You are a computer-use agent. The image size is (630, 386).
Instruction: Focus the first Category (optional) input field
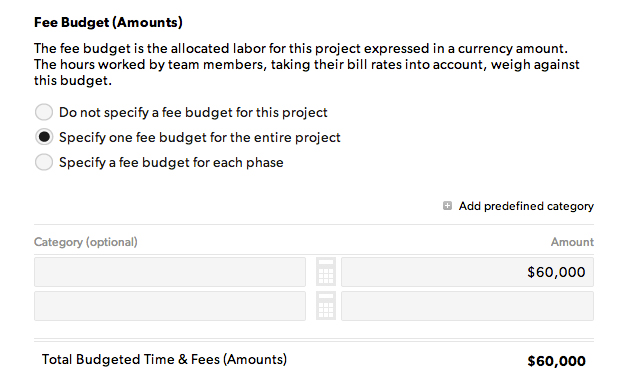pos(170,272)
